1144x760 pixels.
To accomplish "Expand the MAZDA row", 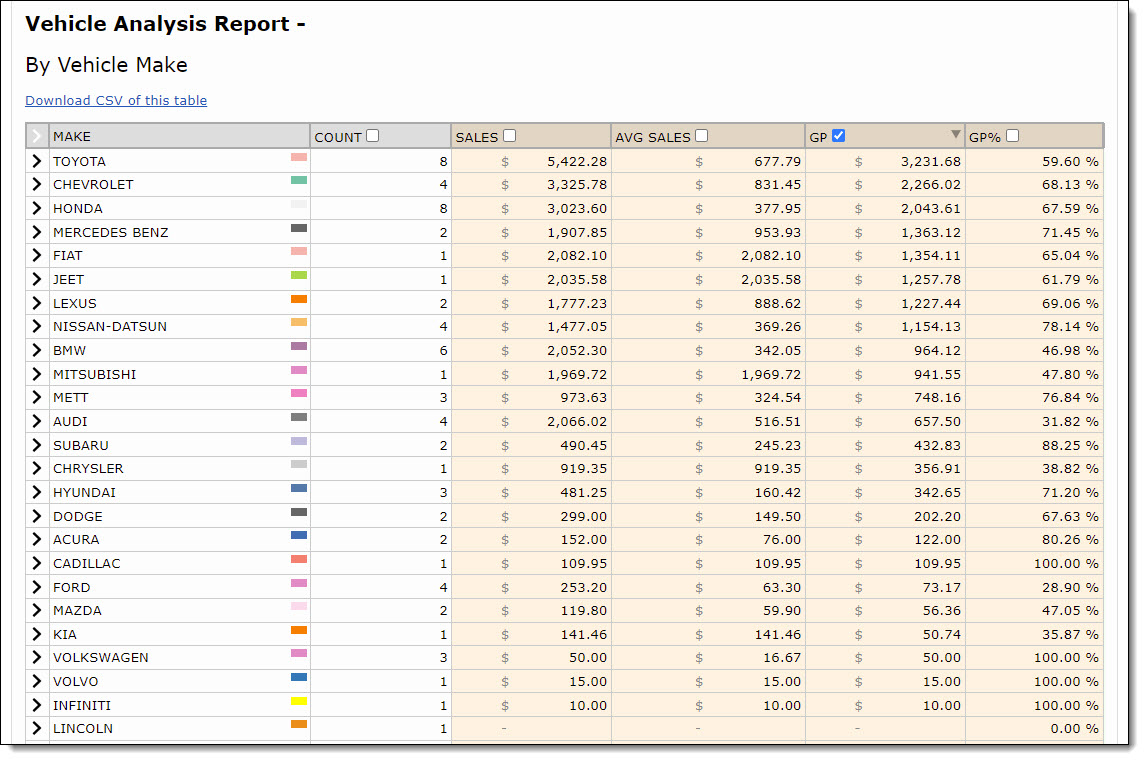I will (x=36, y=610).
